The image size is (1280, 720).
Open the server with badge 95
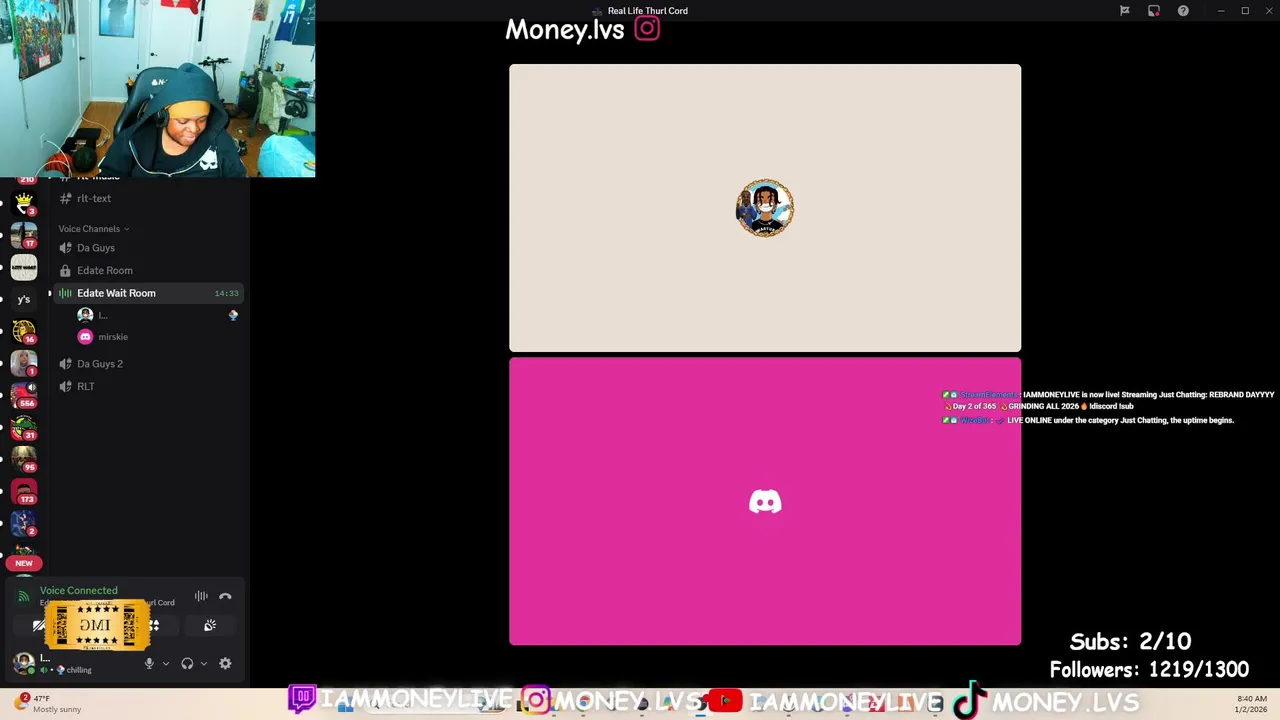pyautogui.click(x=24, y=459)
